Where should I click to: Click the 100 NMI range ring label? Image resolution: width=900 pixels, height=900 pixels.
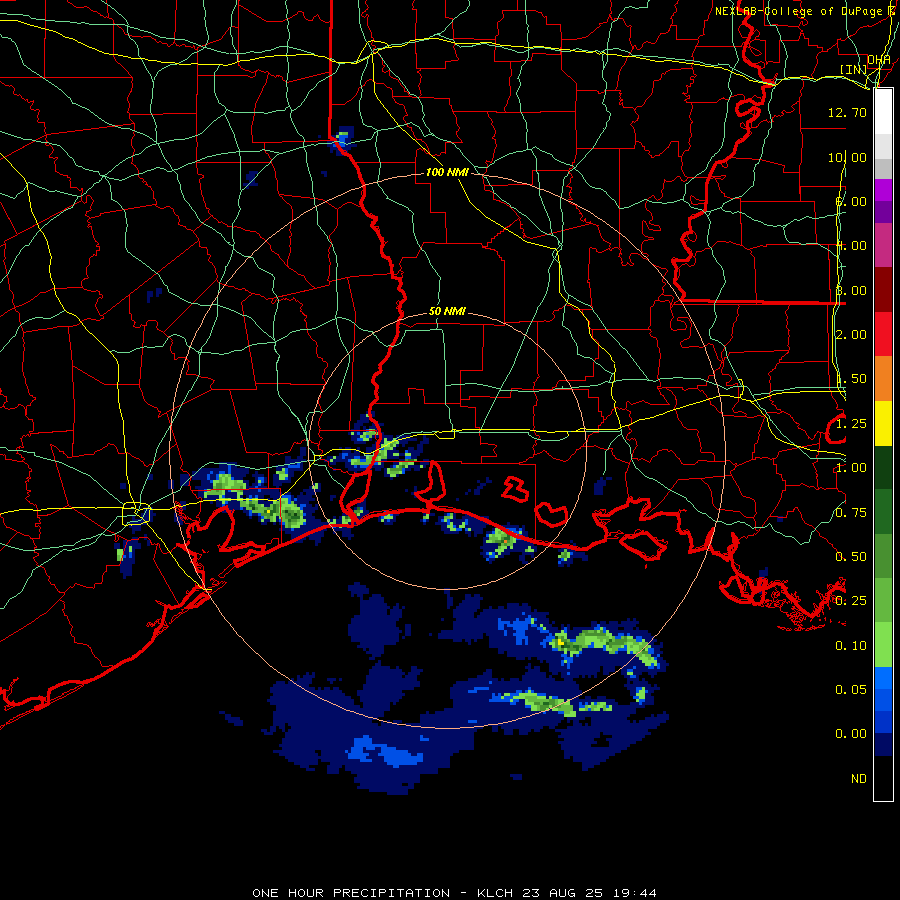point(447,172)
